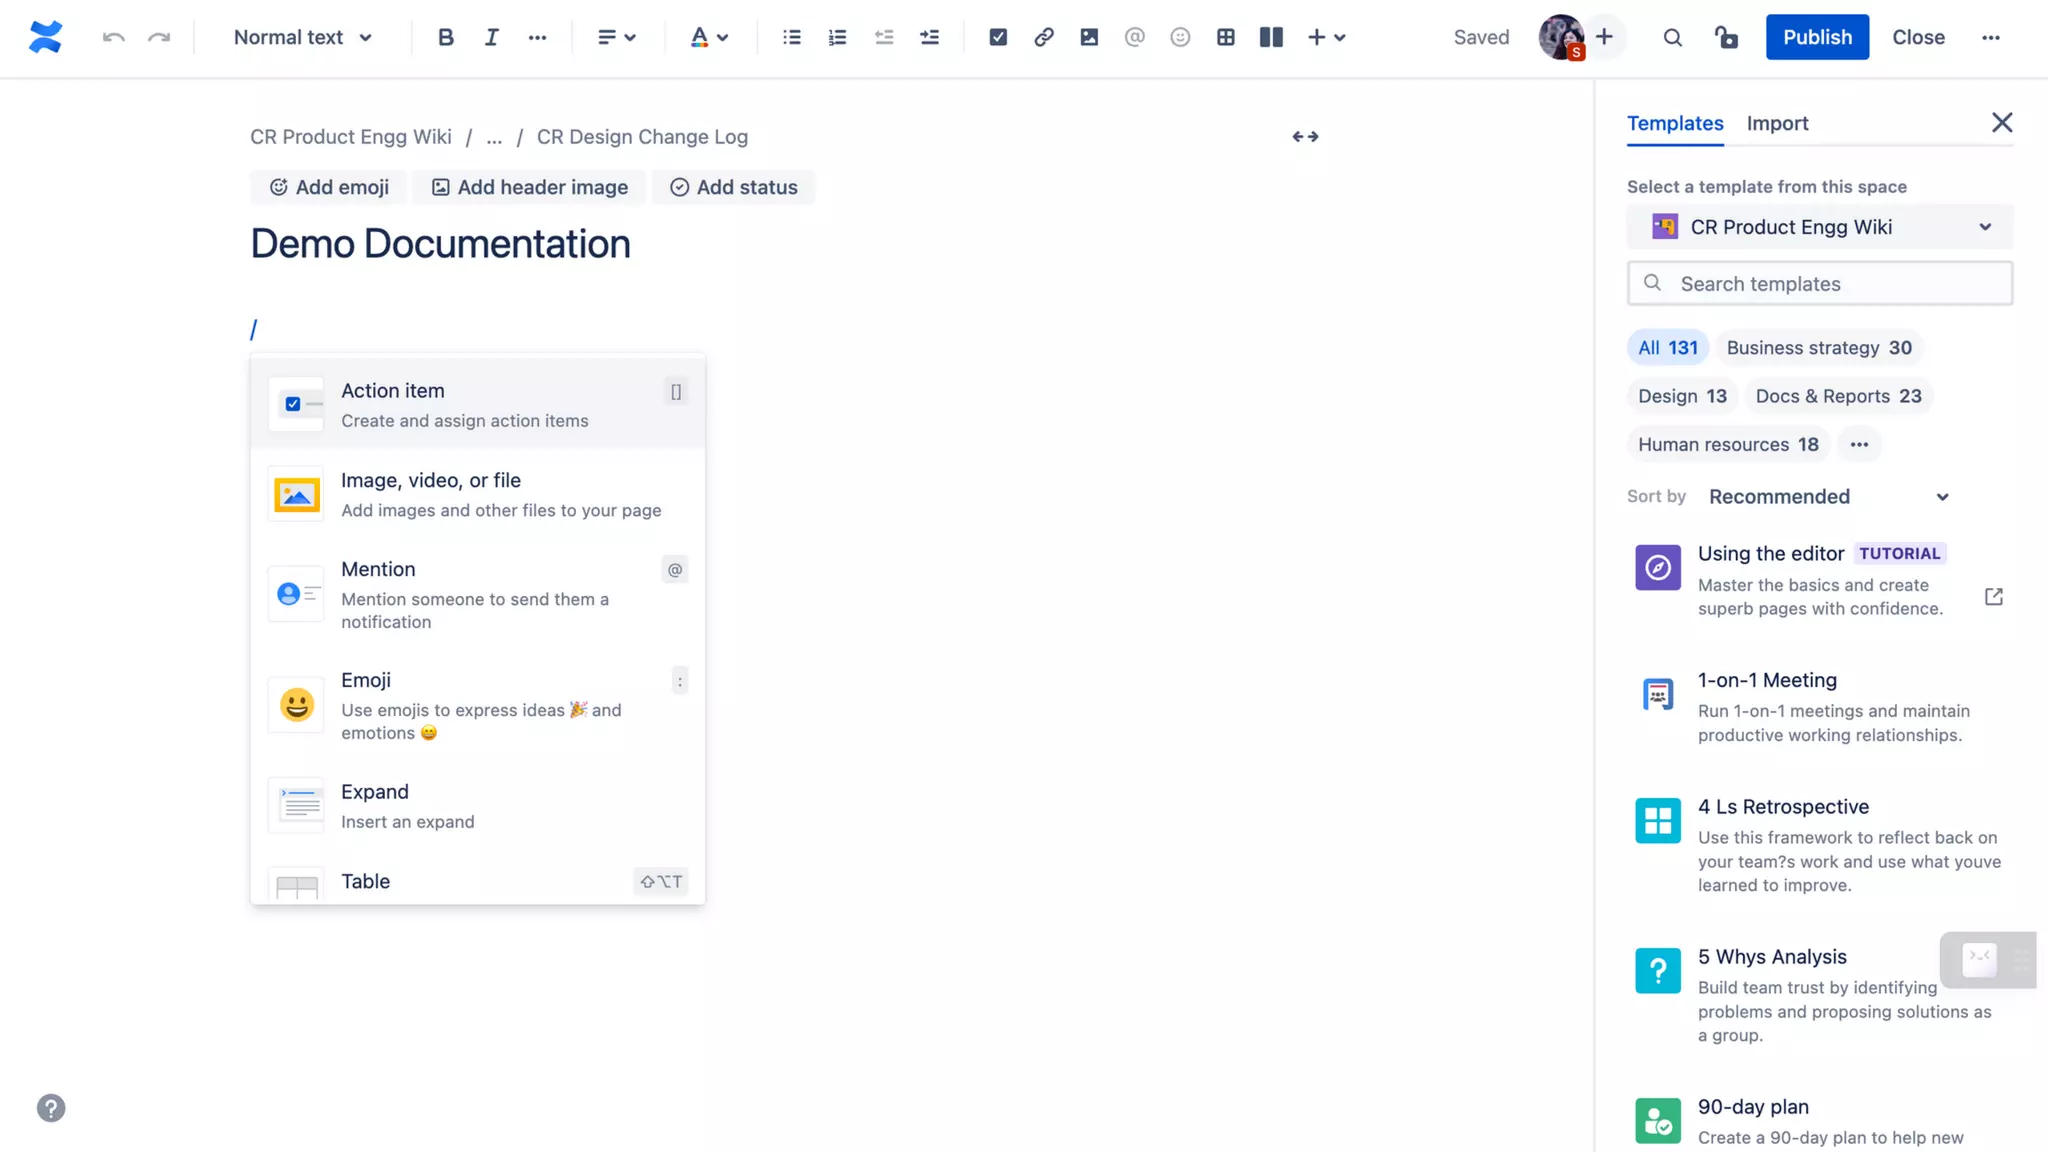Toggle bold formatting in toolbar
2048x1152 pixels.
(445, 37)
